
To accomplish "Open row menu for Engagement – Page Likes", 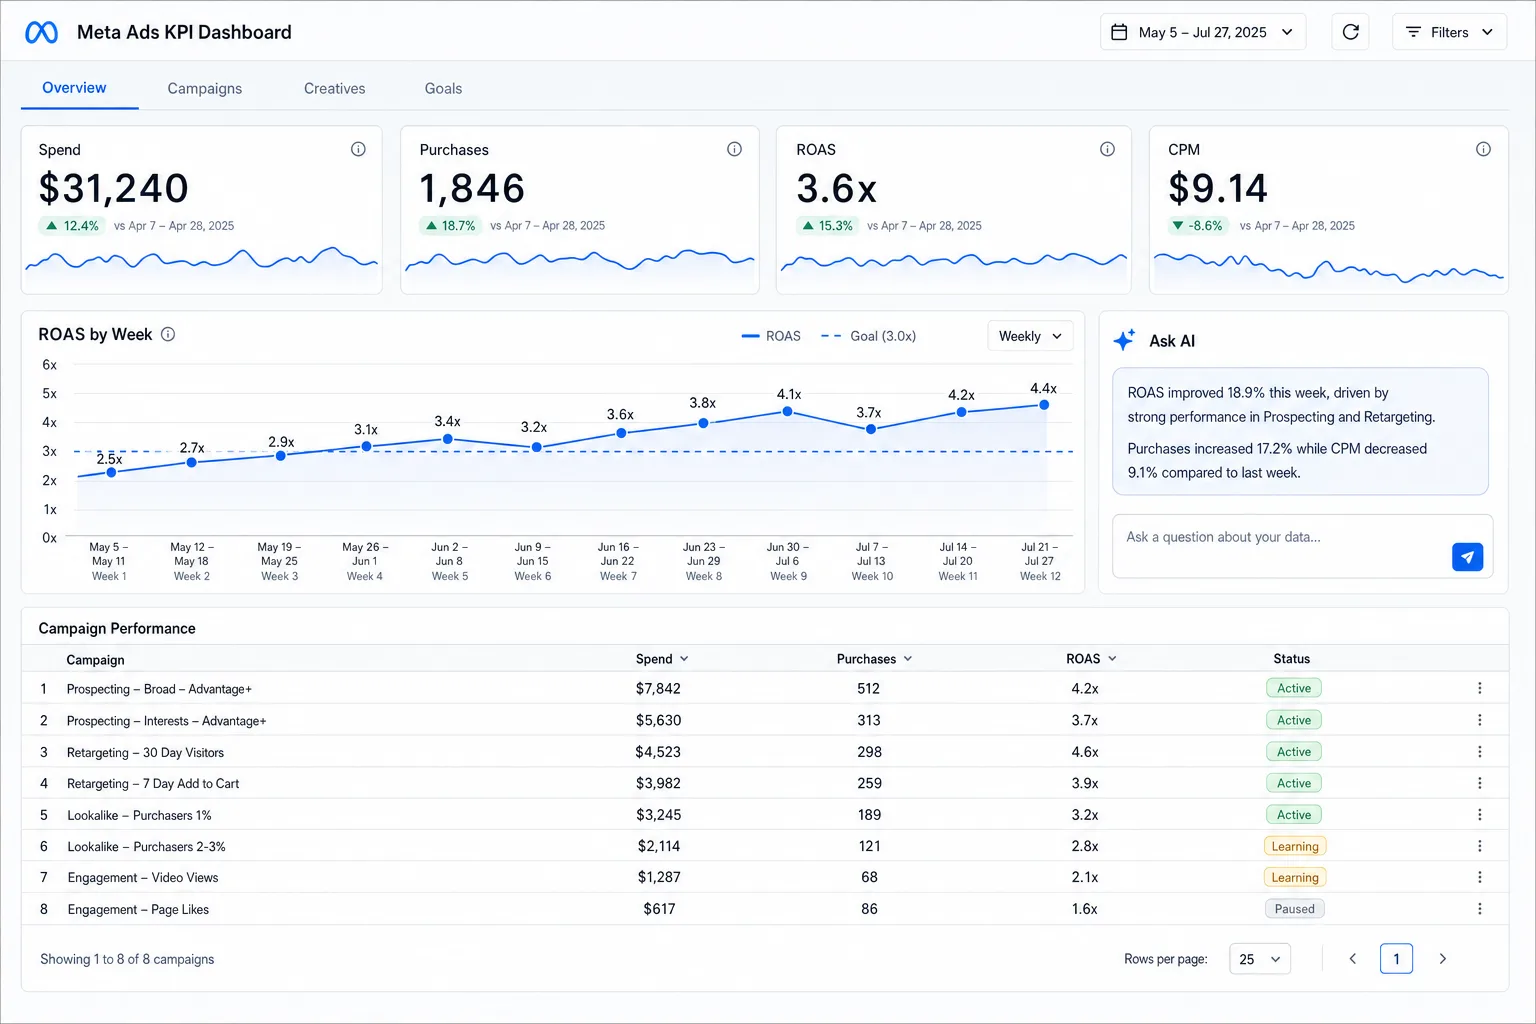I will click(x=1480, y=909).
